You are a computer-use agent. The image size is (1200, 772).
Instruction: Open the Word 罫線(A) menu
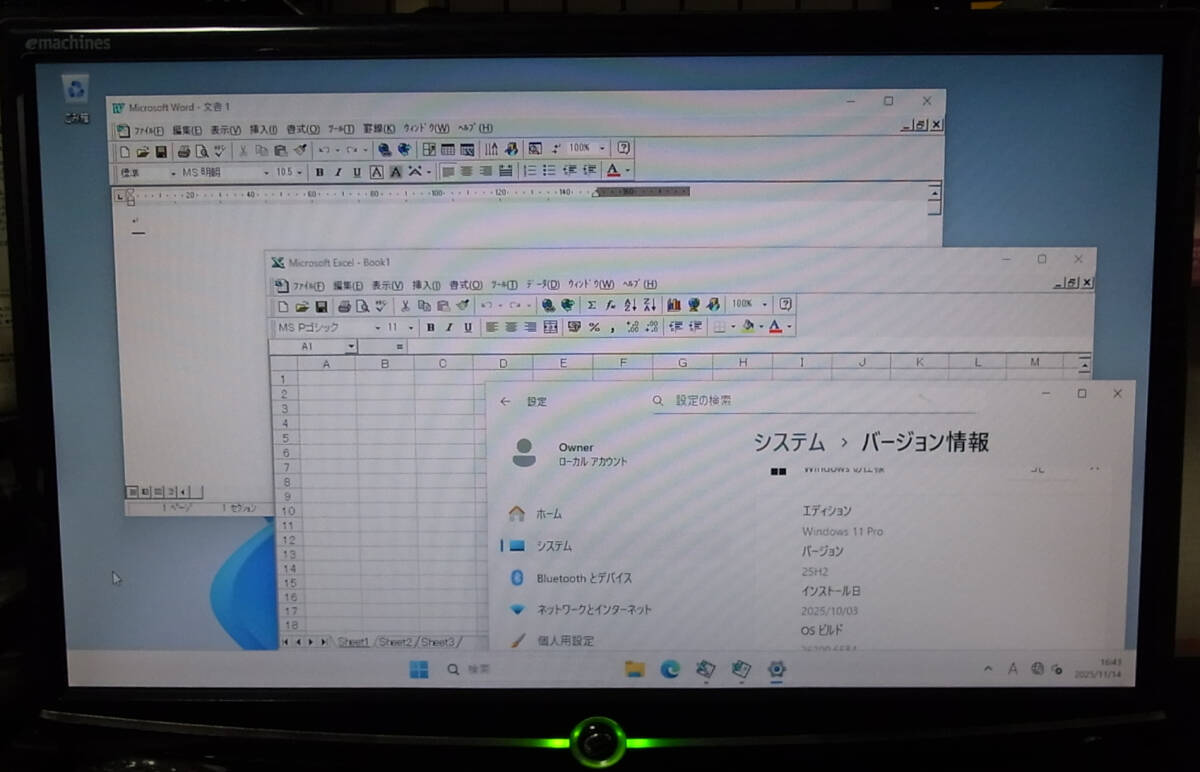pyautogui.click(x=379, y=129)
